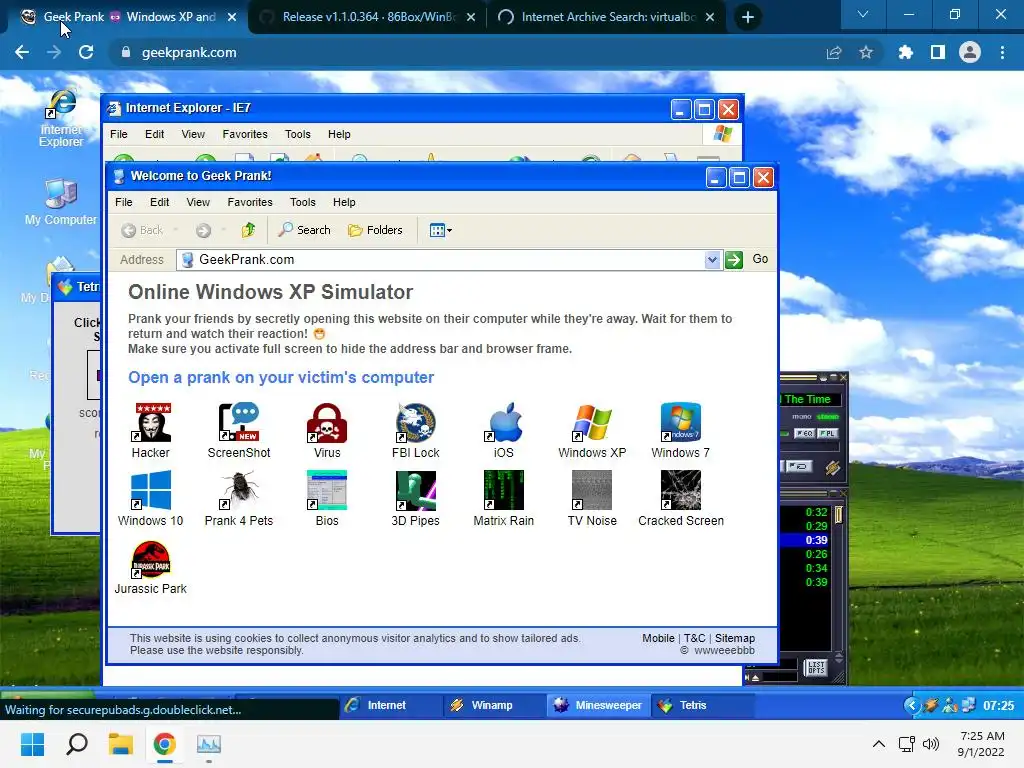The width and height of the screenshot is (1024, 768).
Task: Open Chrome side panel icon
Action: click(x=938, y=52)
